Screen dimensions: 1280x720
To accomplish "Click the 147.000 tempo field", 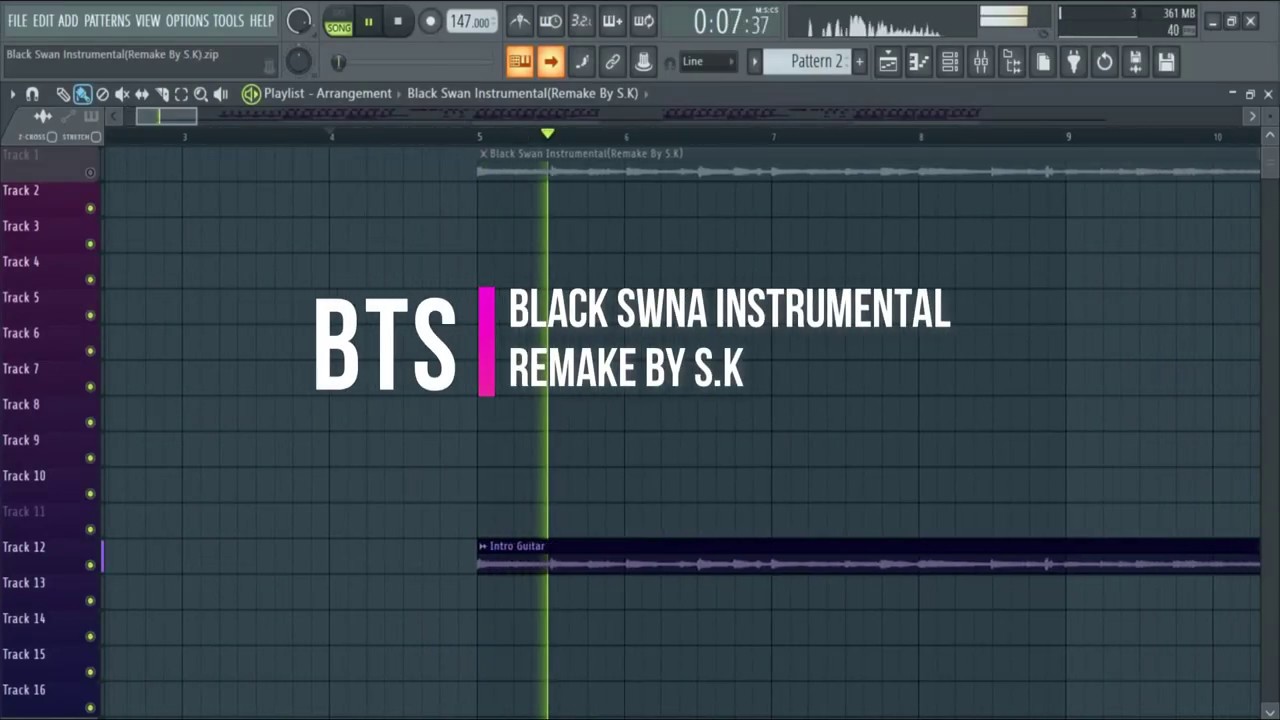I will [471, 21].
